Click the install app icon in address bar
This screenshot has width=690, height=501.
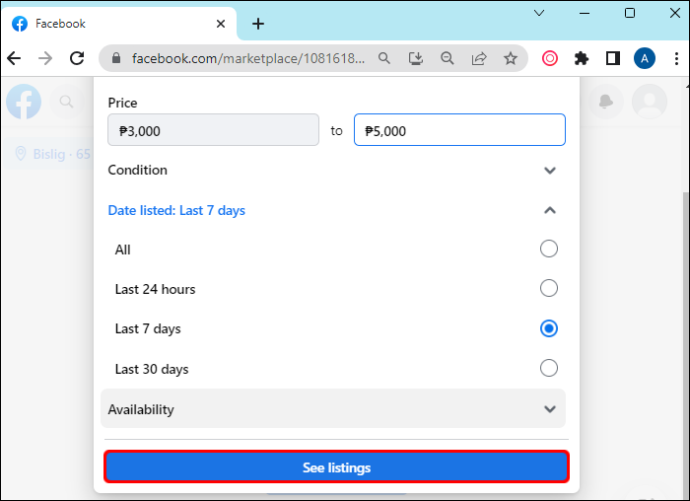415,58
